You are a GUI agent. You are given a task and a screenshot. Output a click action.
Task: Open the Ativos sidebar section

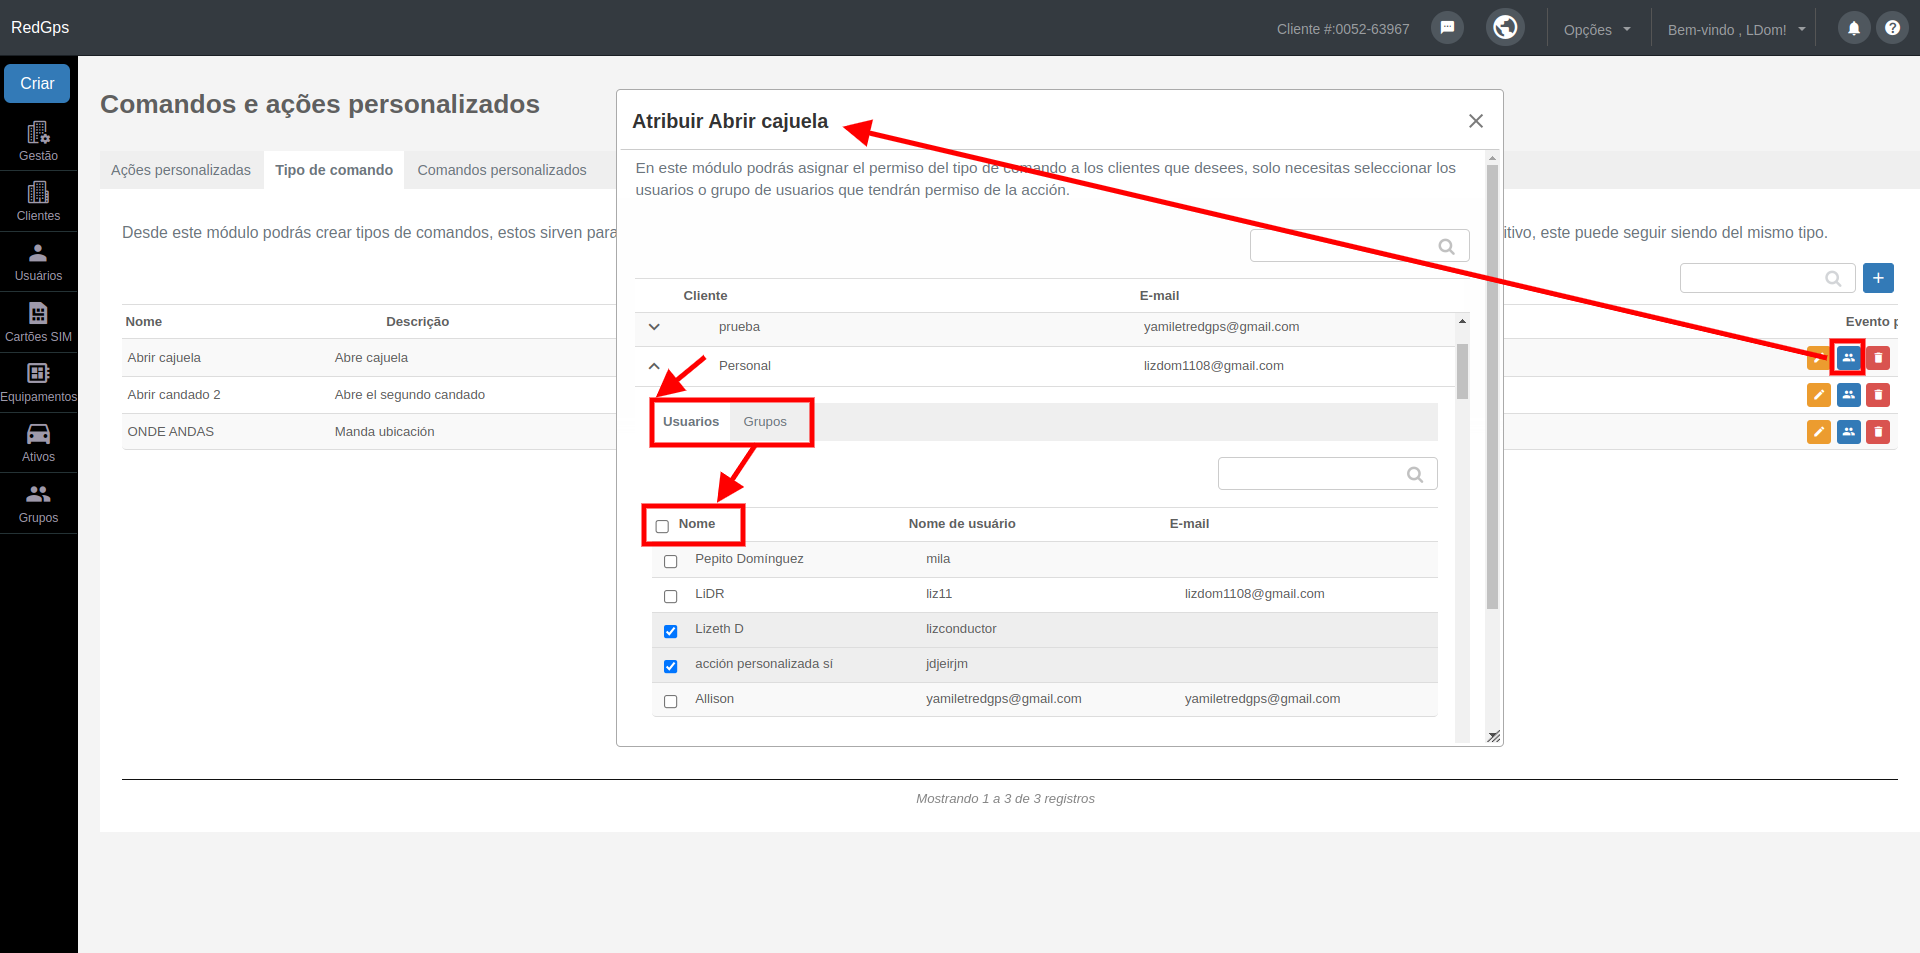pos(38,442)
